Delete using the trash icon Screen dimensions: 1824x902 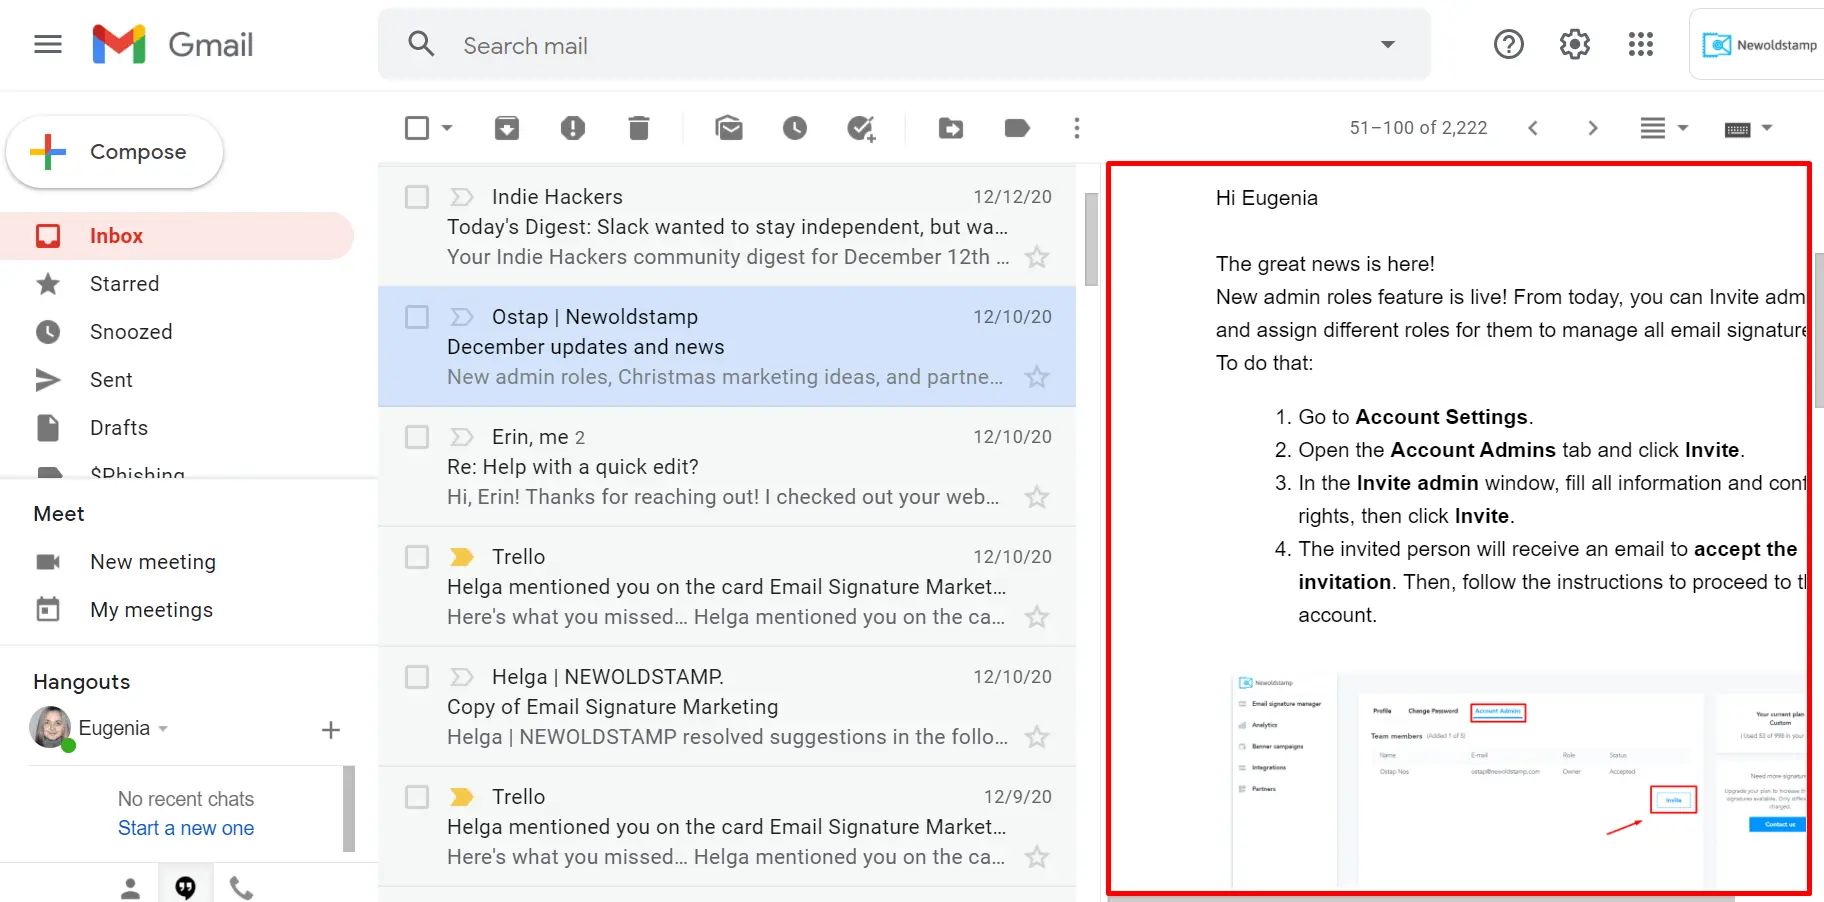pos(639,128)
